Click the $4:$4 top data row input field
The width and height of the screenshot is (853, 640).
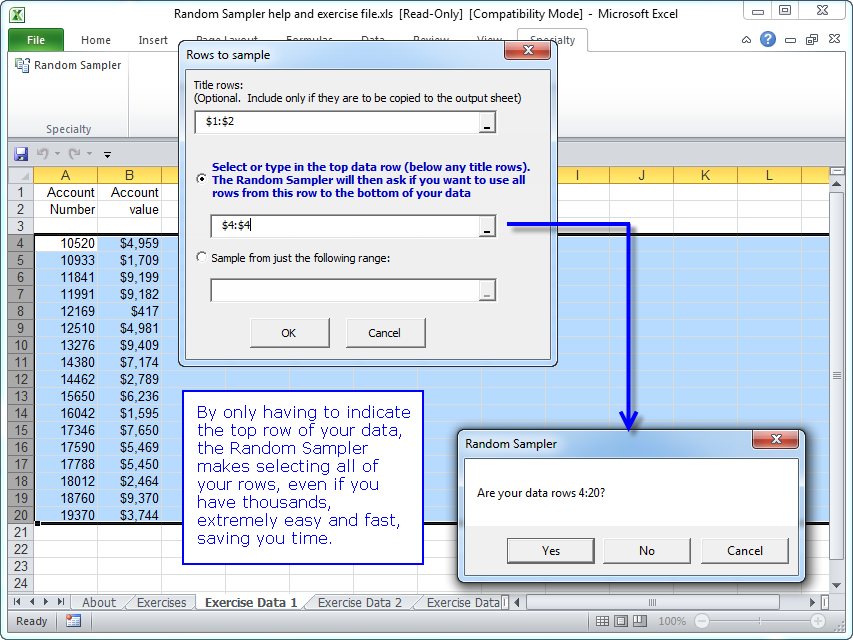pyautogui.click(x=343, y=226)
